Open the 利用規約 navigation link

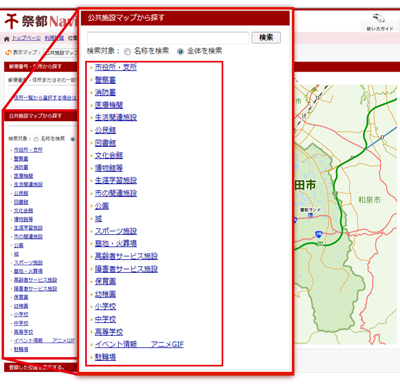pos(54,38)
